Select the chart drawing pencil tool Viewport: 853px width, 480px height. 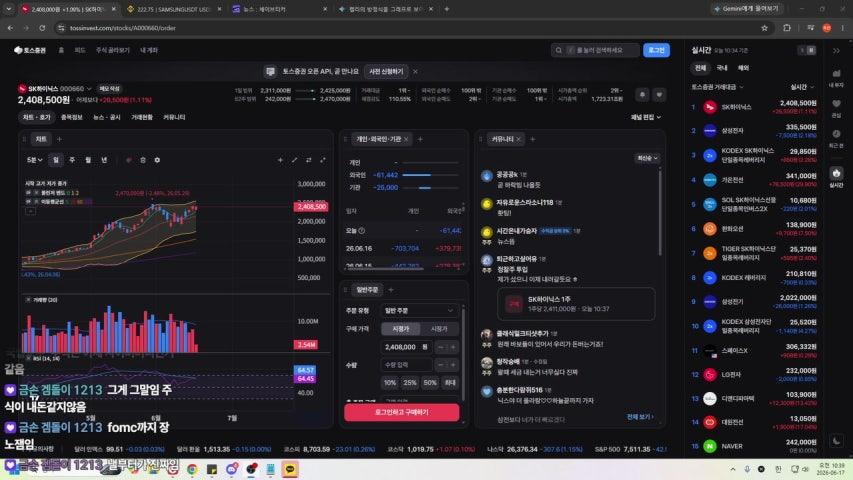pyautogui.click(x=294, y=160)
